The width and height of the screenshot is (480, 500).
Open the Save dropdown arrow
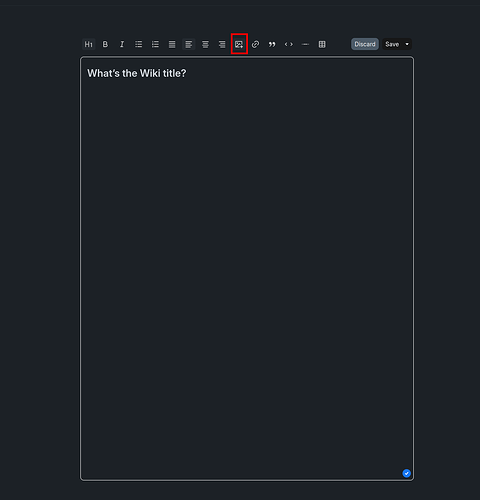pos(407,44)
